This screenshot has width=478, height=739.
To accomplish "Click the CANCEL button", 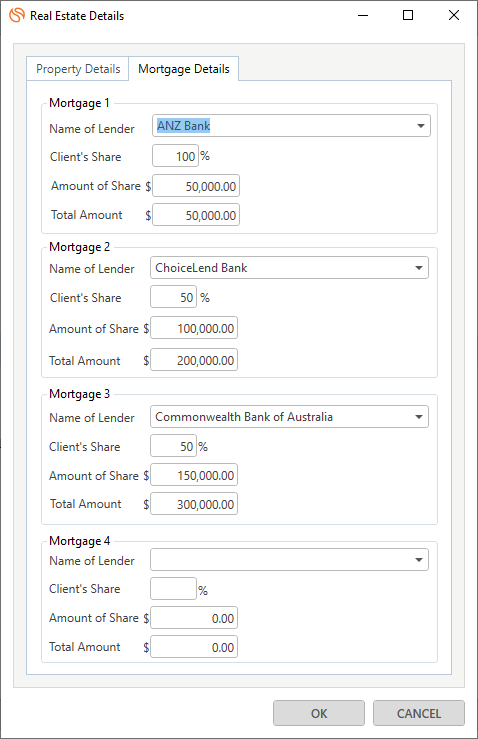I will click(x=419, y=713).
